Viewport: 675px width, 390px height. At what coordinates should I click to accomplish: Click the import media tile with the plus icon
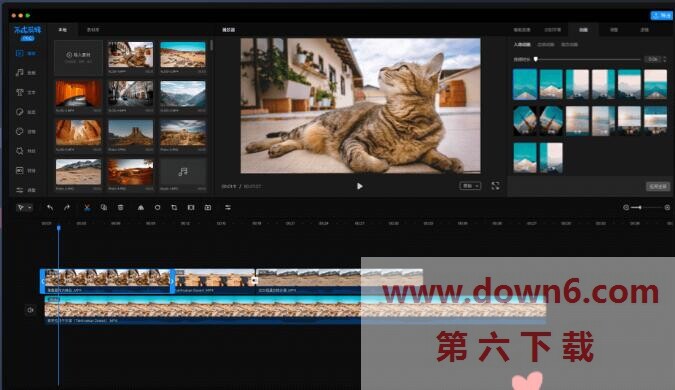tap(78, 57)
